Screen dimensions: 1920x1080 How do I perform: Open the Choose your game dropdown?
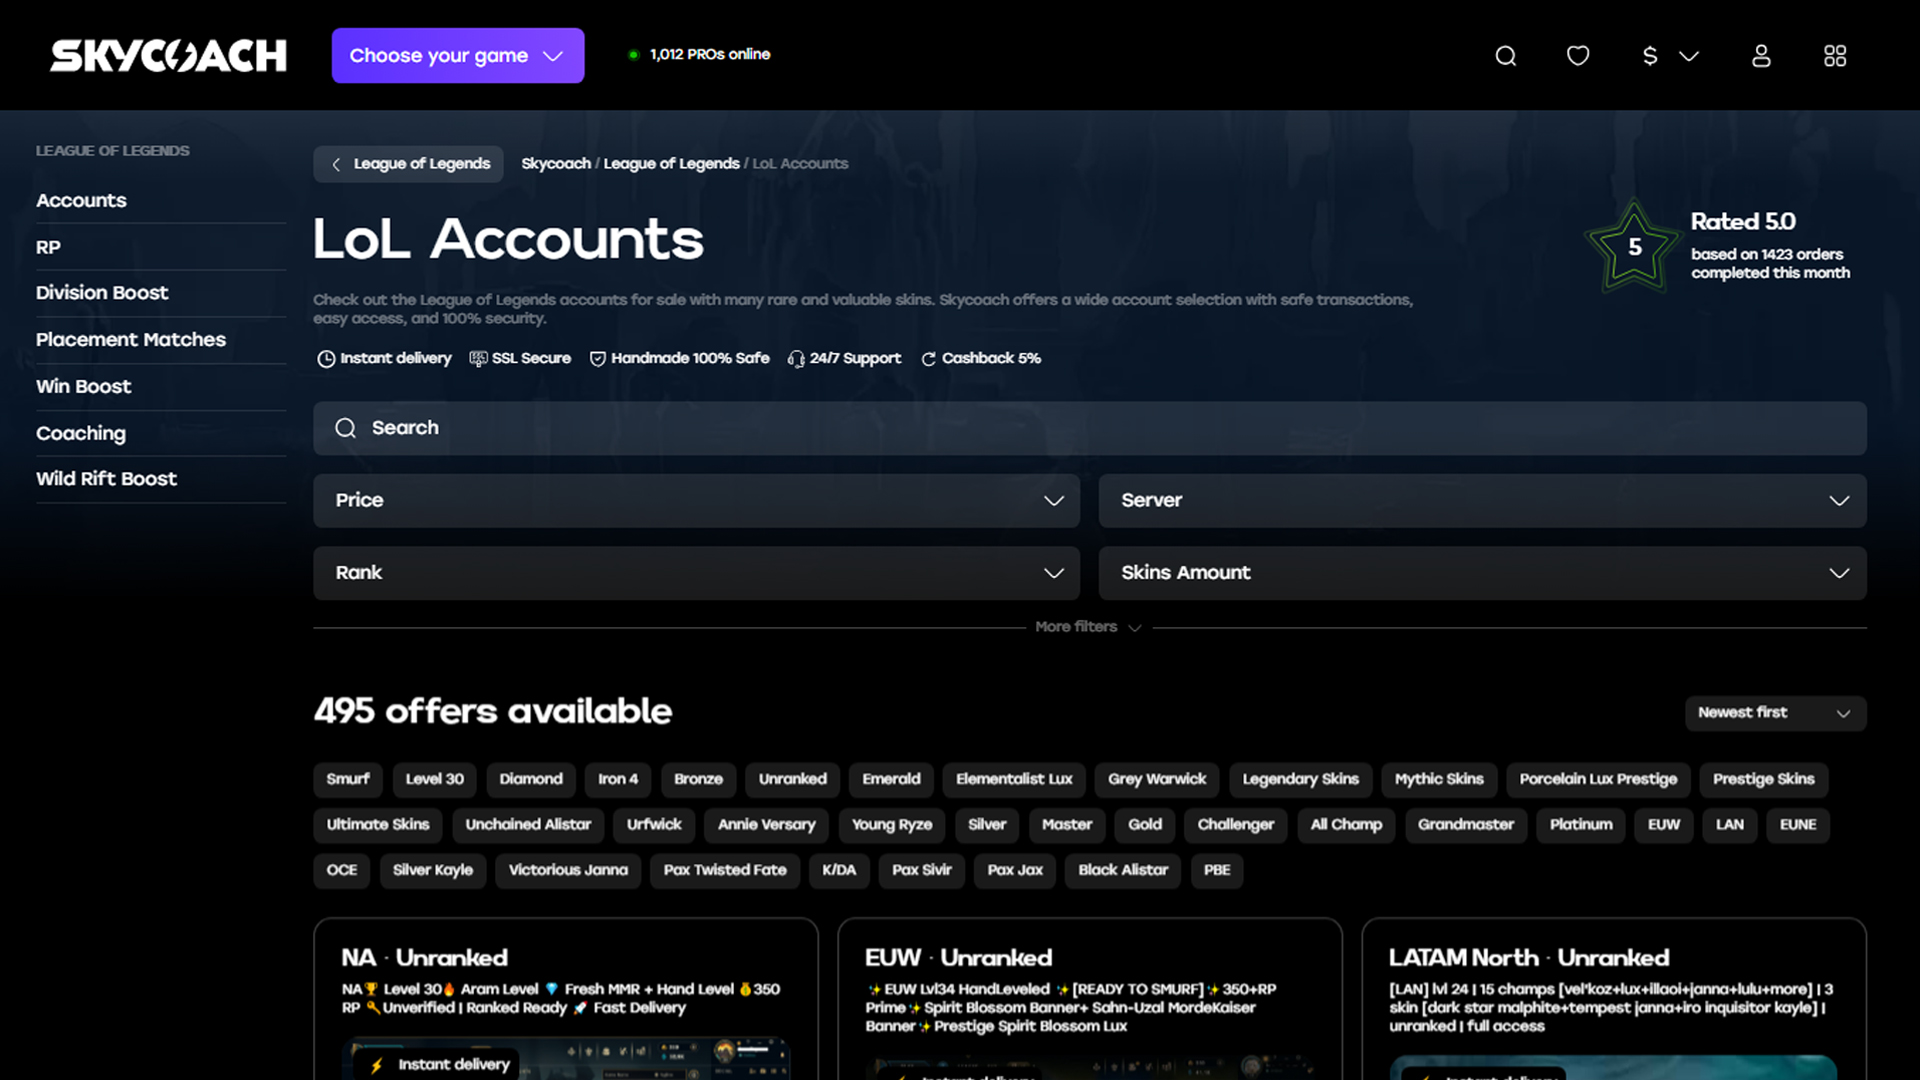(457, 55)
